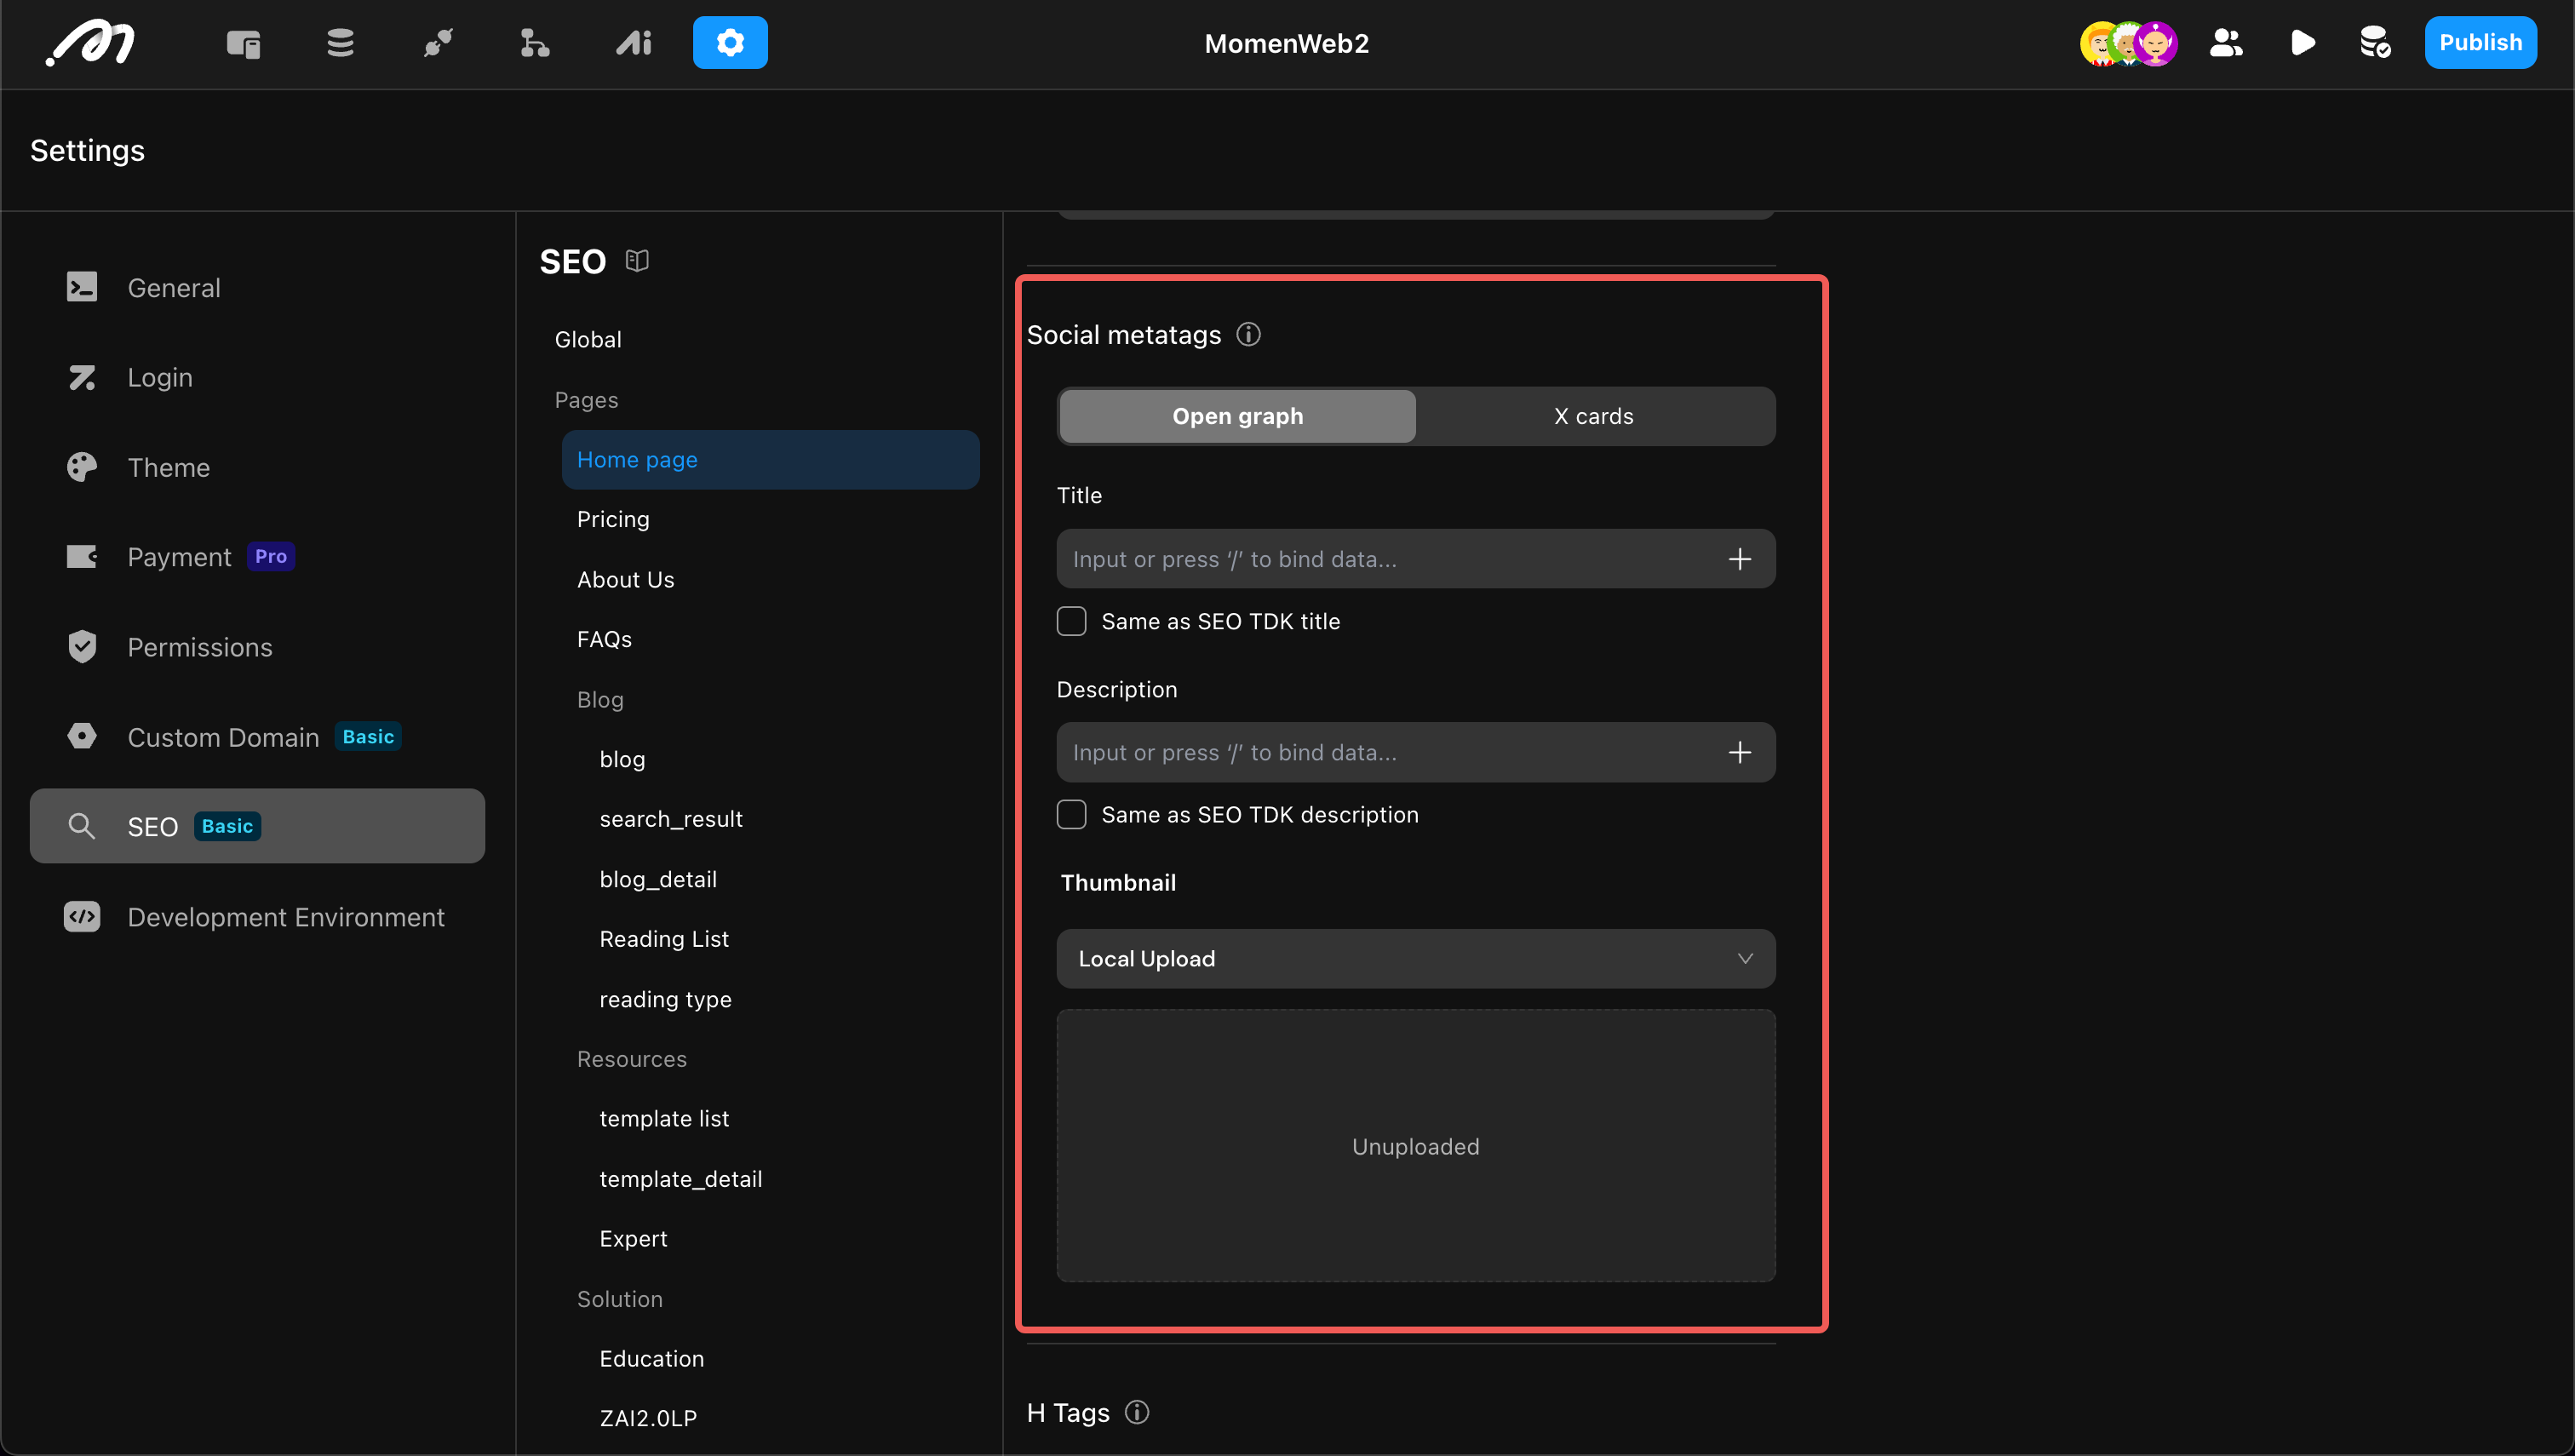Click the AI icon in top toolbar
This screenshot has width=2575, height=1456.
point(633,43)
